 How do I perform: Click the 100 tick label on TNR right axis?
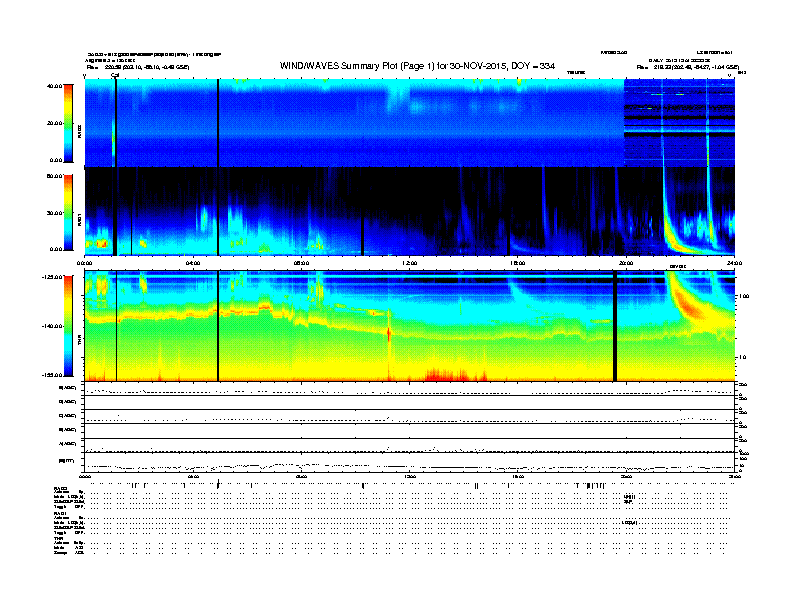(744, 296)
